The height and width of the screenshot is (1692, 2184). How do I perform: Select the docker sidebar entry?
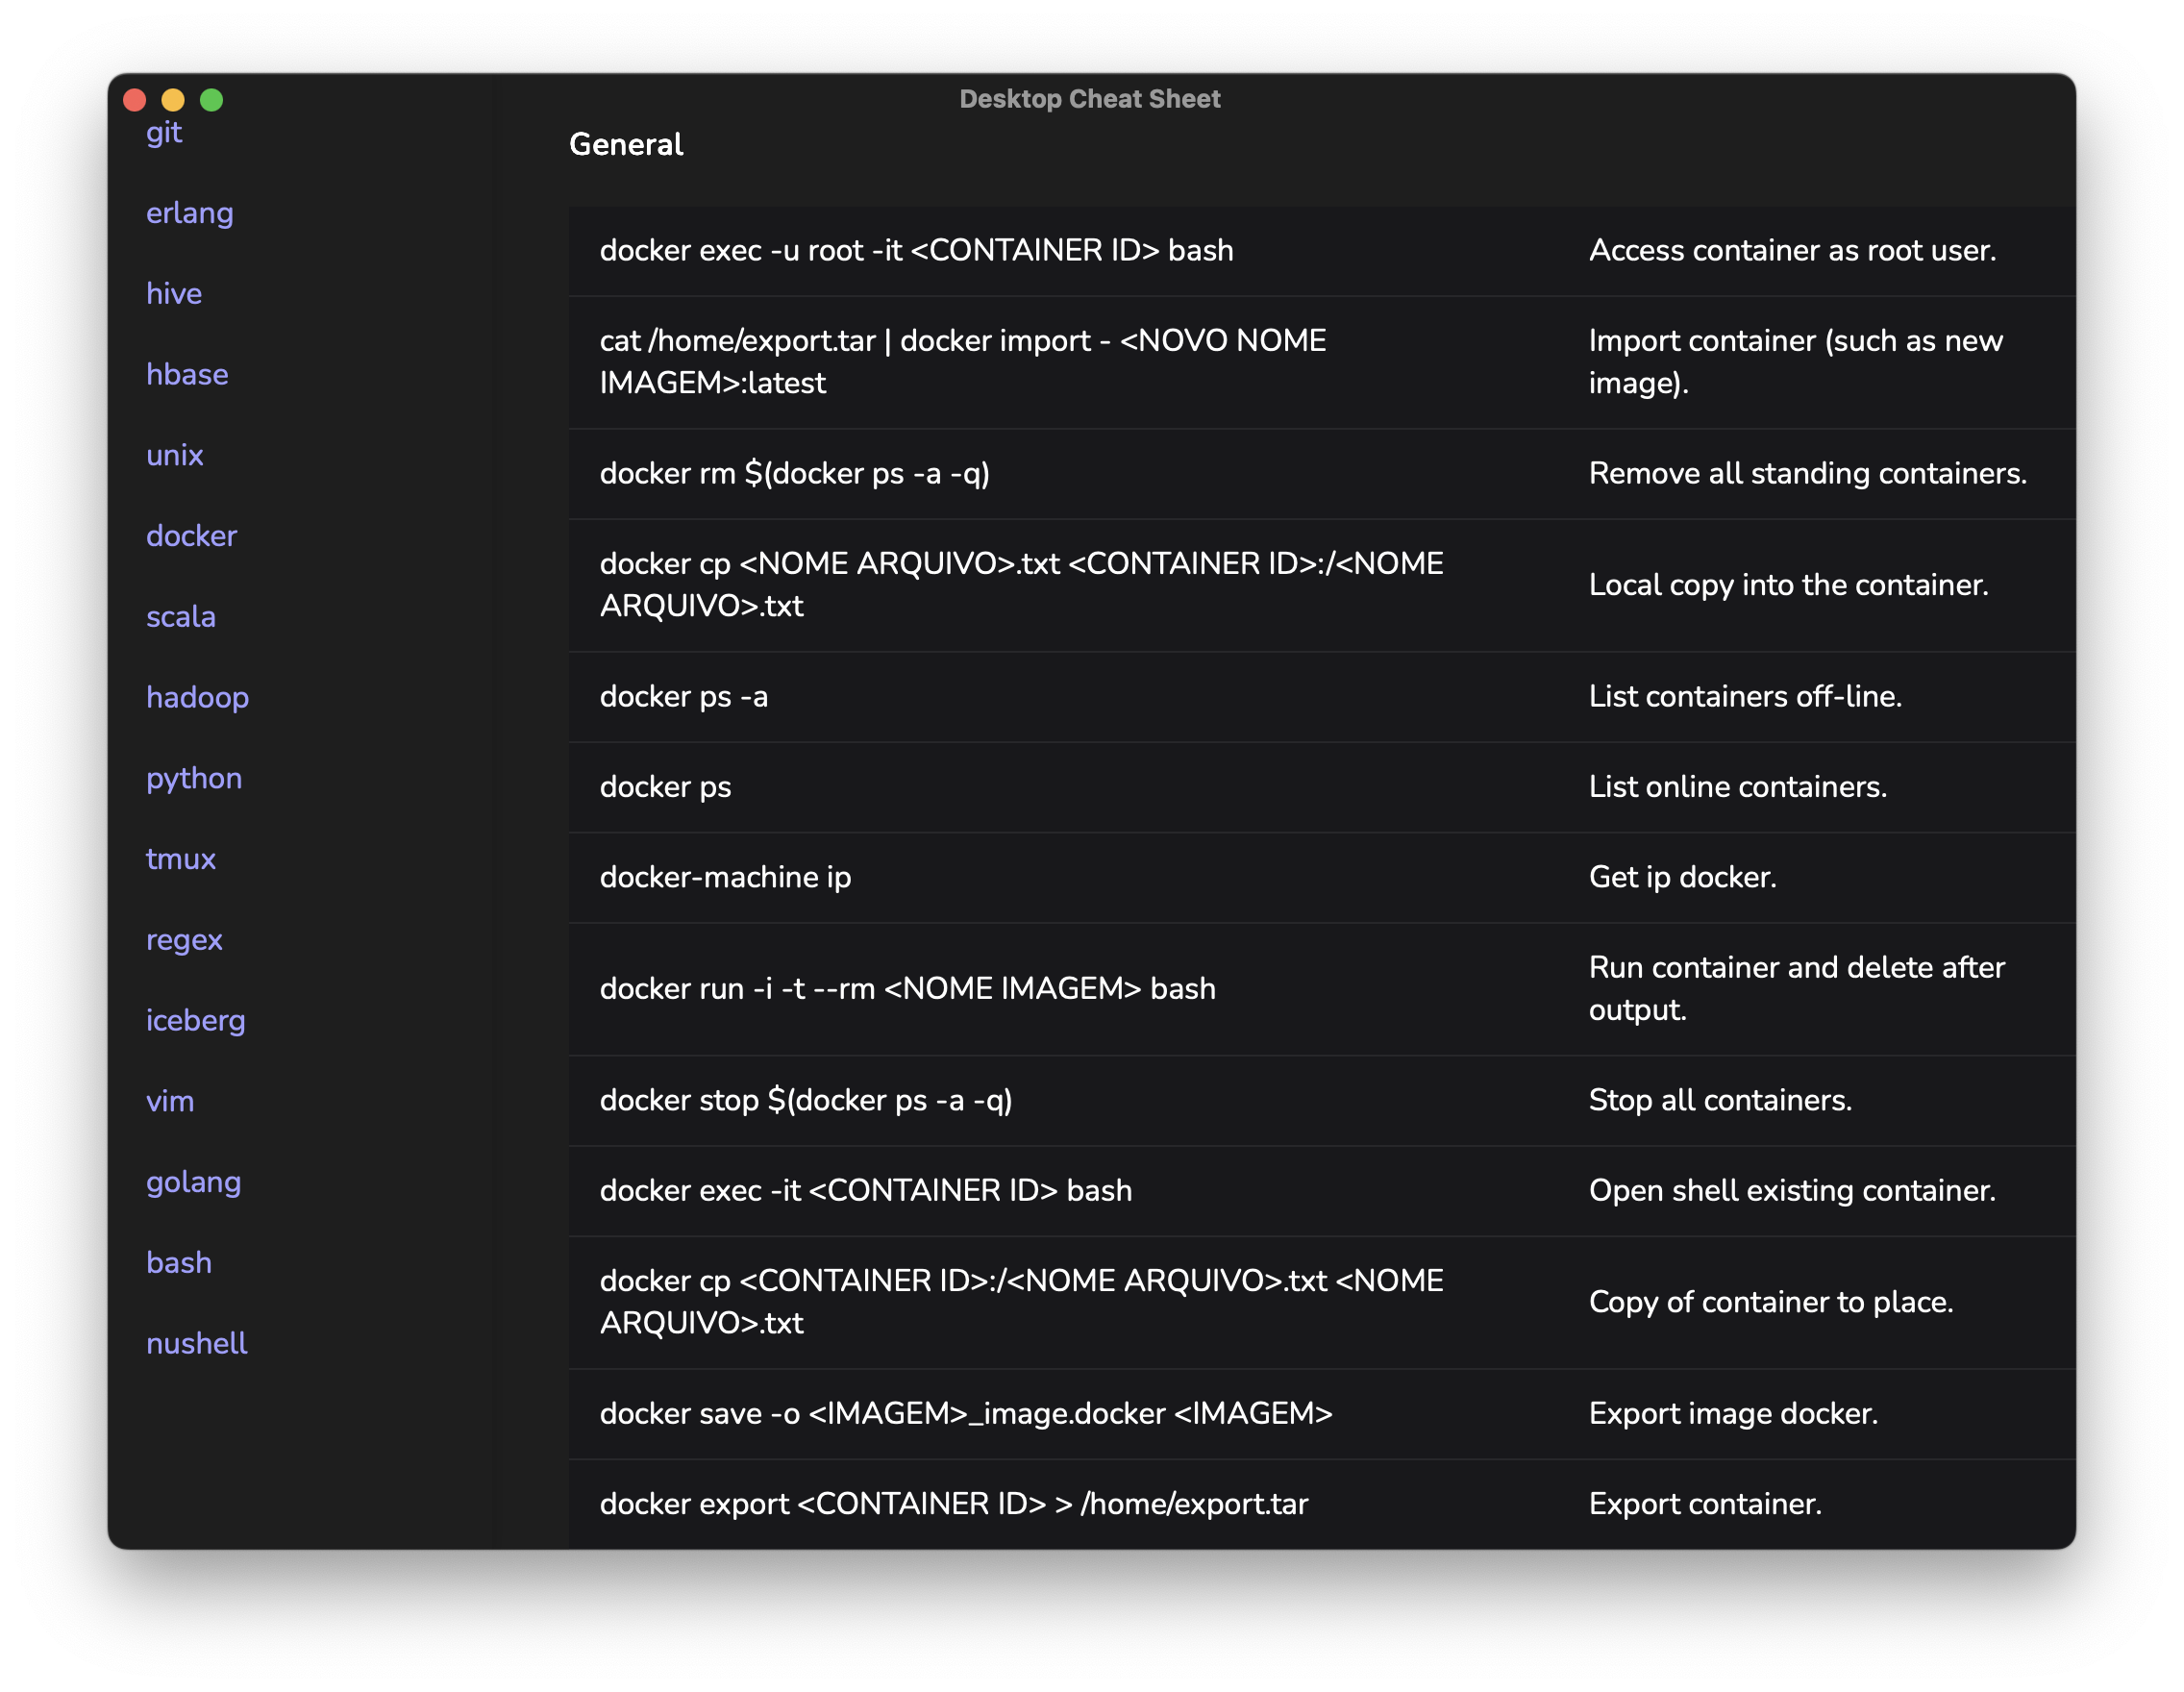click(x=191, y=536)
